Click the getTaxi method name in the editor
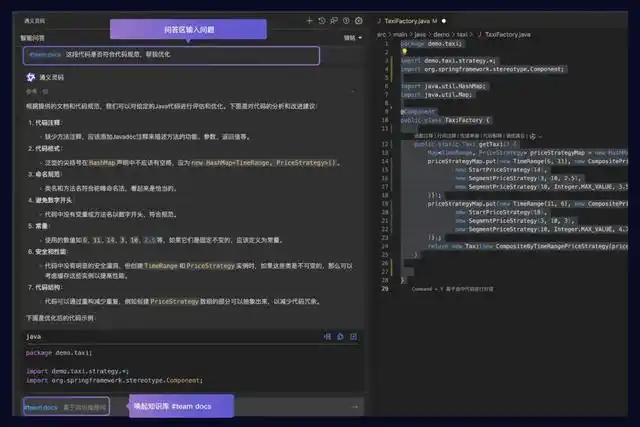The image size is (640, 427). (491, 145)
